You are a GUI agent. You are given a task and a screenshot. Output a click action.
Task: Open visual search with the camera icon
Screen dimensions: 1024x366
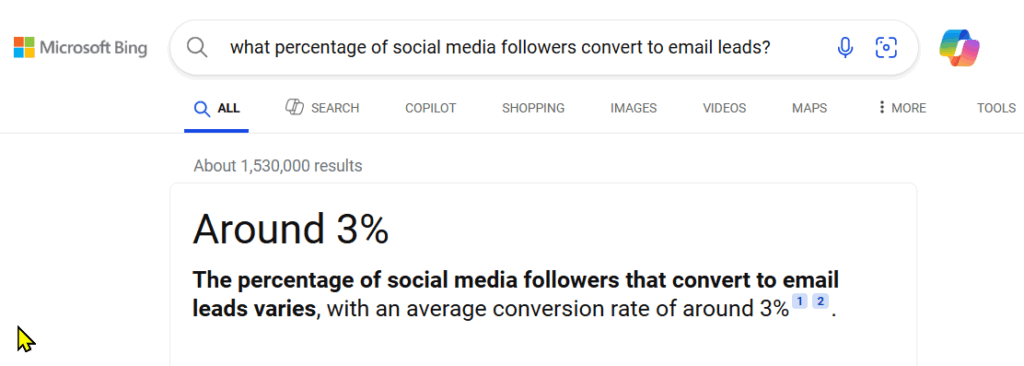coord(886,47)
